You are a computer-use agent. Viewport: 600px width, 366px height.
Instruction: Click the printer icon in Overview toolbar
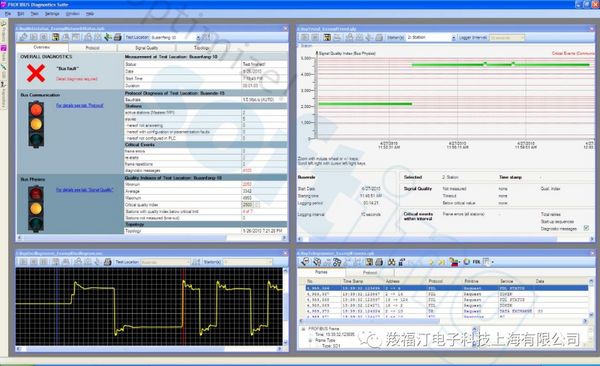(x=118, y=37)
